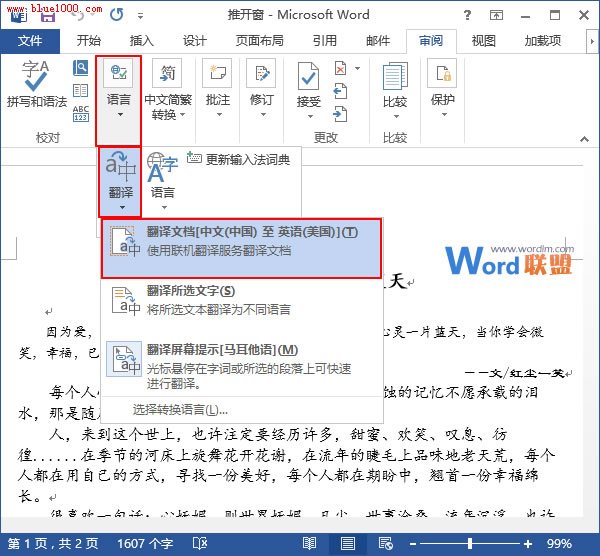Click the Help question mark icon
The height and width of the screenshot is (556, 600).
pyautogui.click(x=467, y=15)
